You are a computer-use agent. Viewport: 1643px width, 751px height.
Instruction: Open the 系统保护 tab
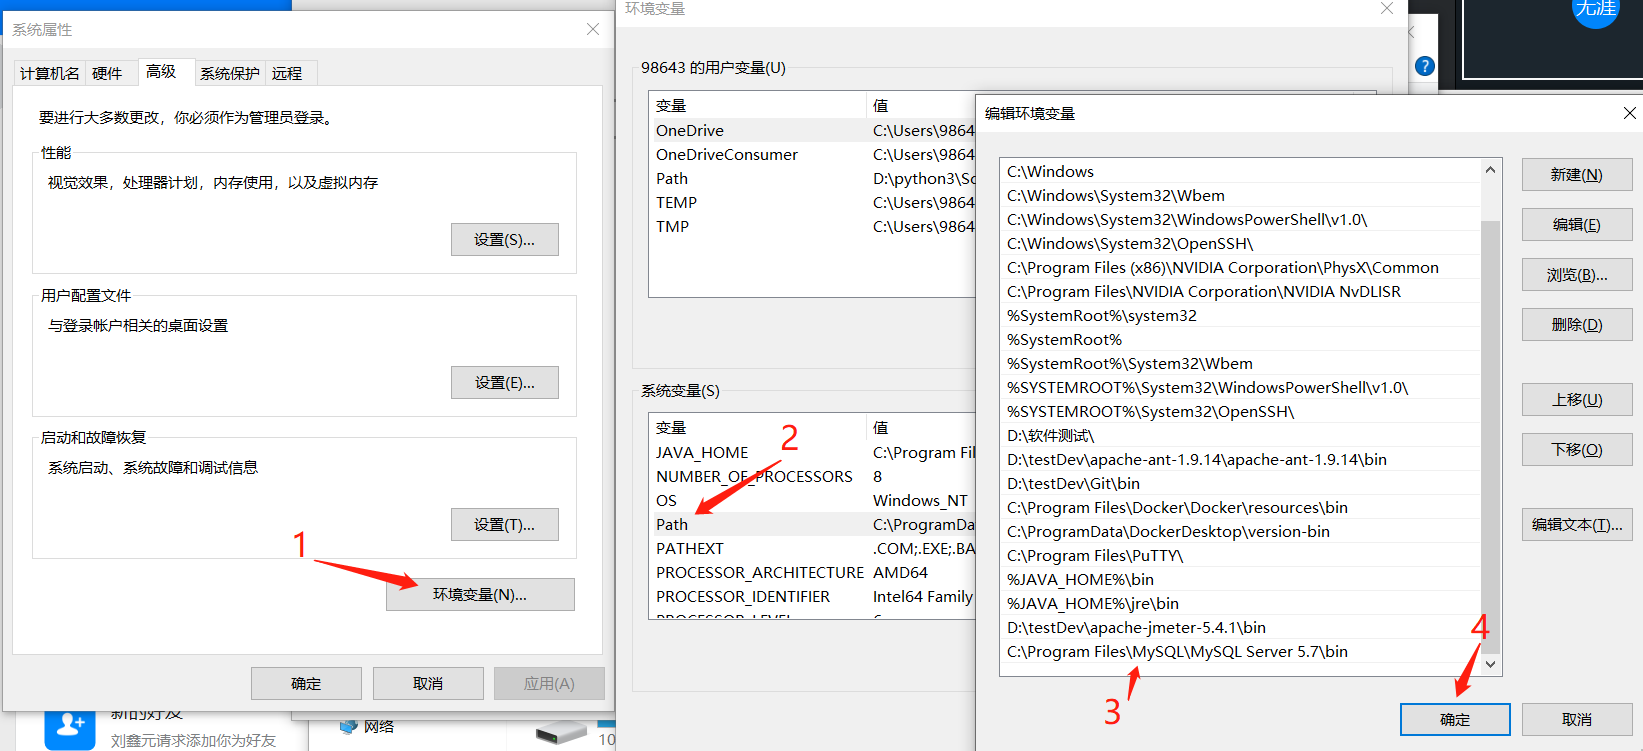[229, 73]
